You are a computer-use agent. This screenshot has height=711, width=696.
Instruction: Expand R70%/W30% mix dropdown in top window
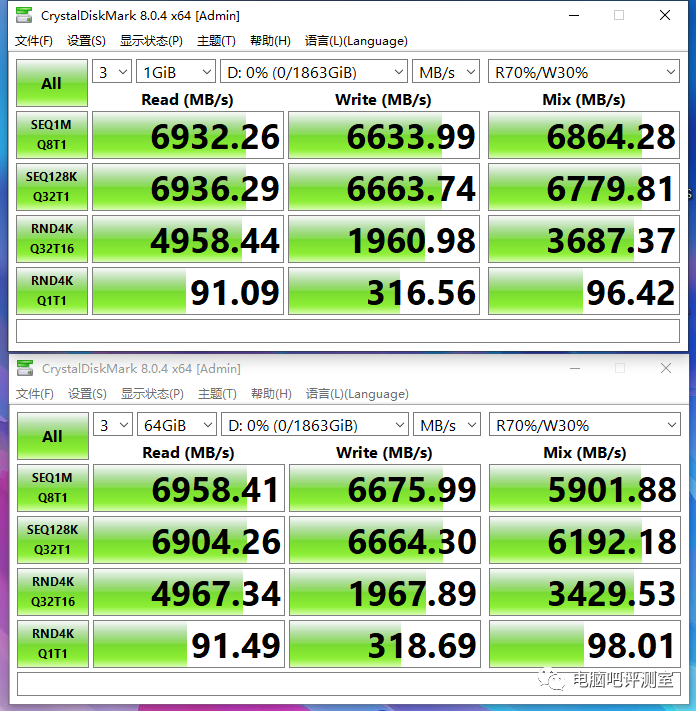click(x=584, y=72)
